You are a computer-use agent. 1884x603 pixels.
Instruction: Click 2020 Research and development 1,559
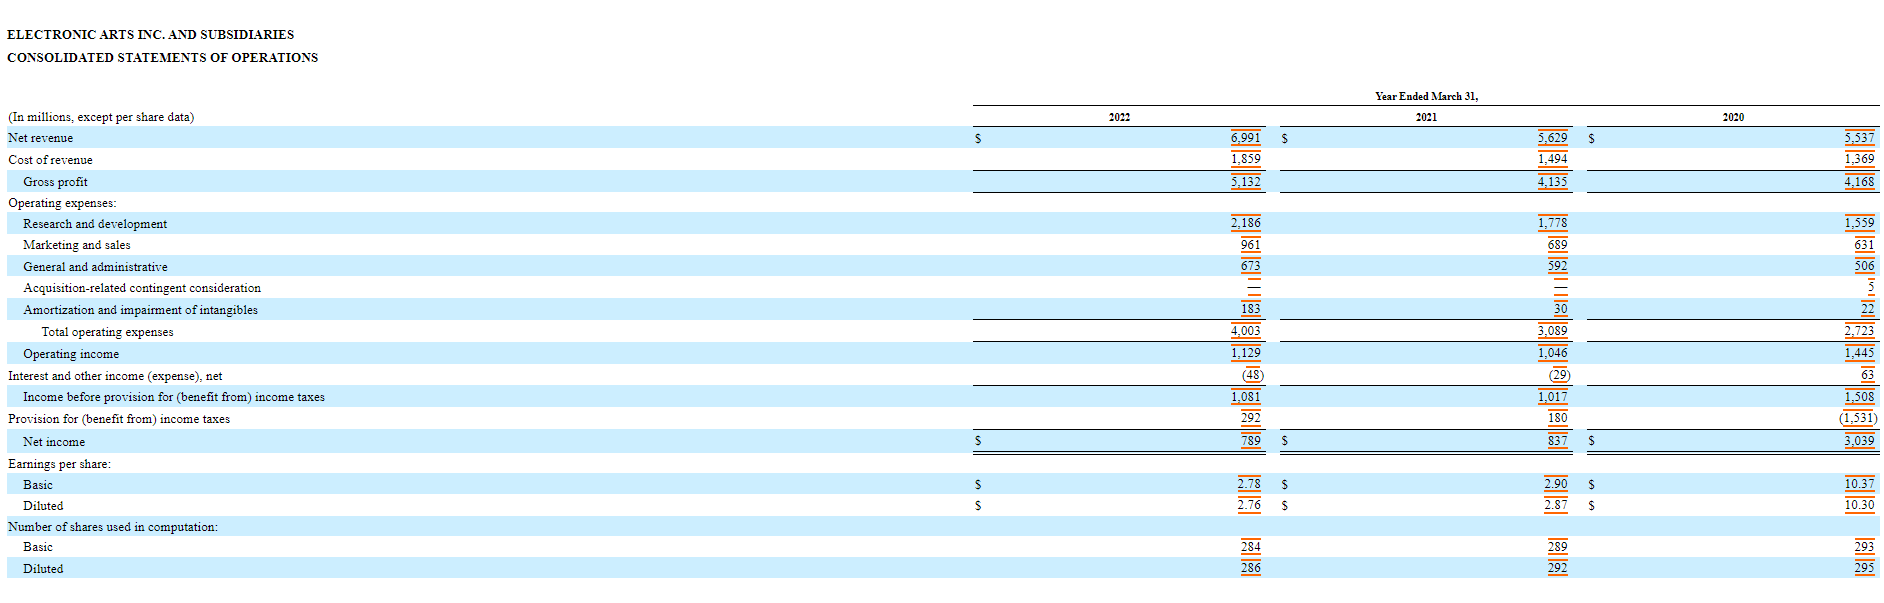click(x=1859, y=223)
